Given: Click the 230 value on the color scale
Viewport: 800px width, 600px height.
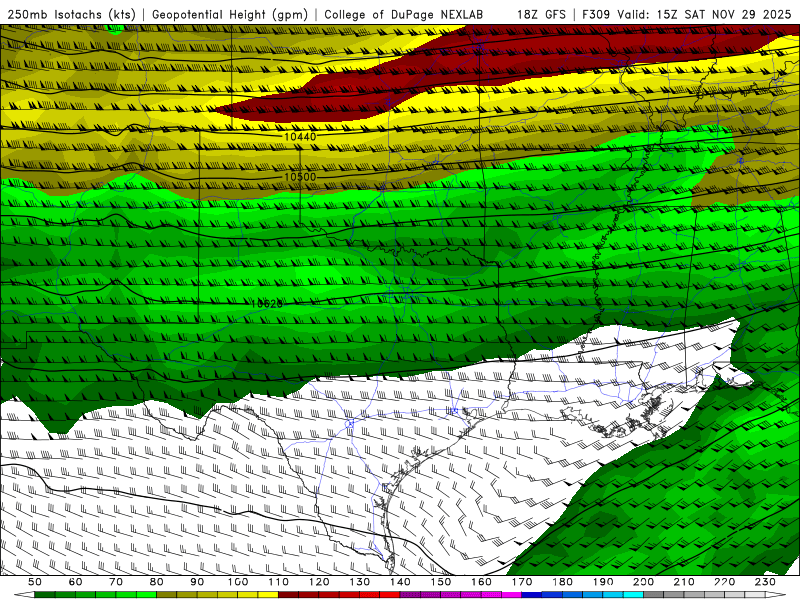Looking at the screenshot, I should 765,582.
